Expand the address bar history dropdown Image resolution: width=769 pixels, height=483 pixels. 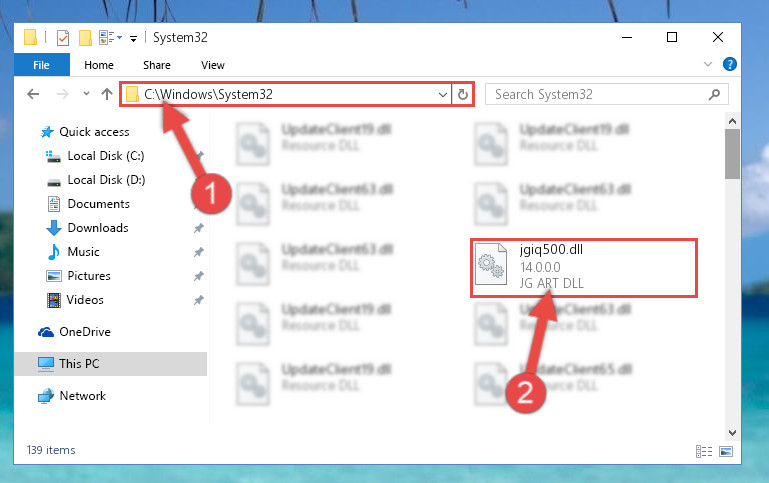442,94
